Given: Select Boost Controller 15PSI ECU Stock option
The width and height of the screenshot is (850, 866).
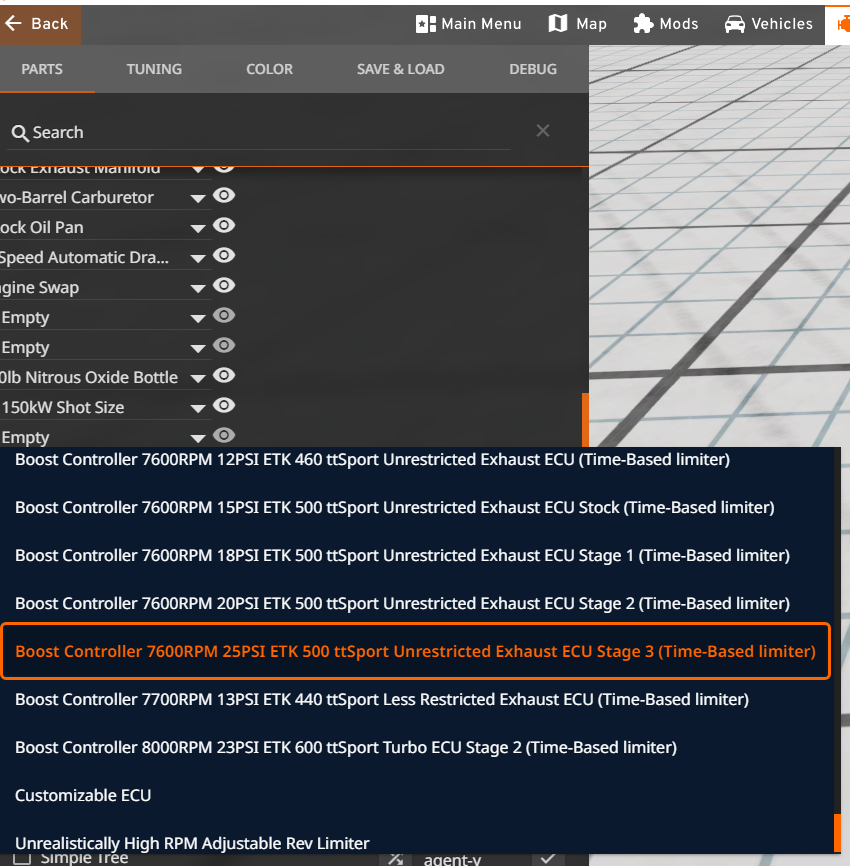Looking at the screenshot, I should tap(416, 508).
